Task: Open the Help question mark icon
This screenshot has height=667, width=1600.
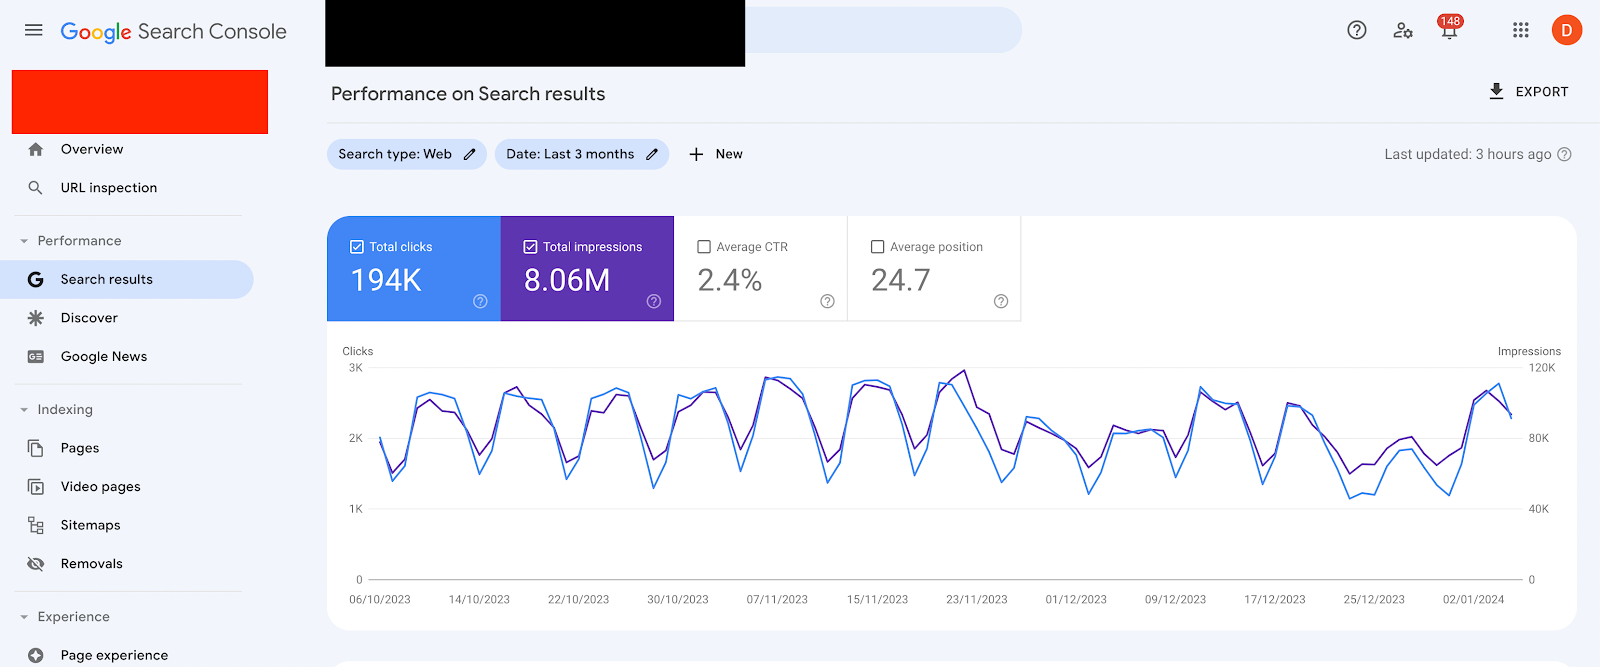Action: tap(1357, 30)
